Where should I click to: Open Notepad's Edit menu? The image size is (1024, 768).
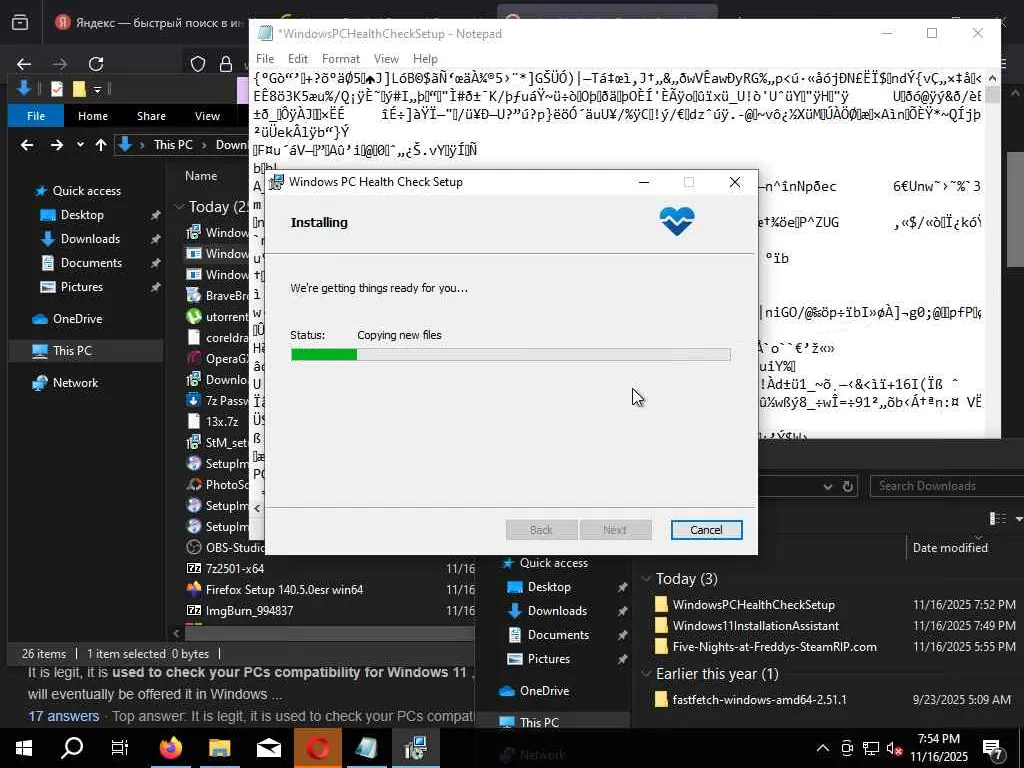(298, 59)
